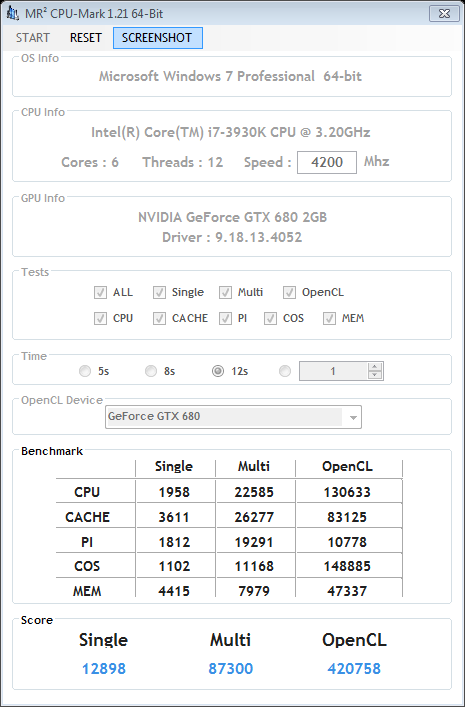
Task: Toggle the PI test checkbox
Action: pos(226,318)
